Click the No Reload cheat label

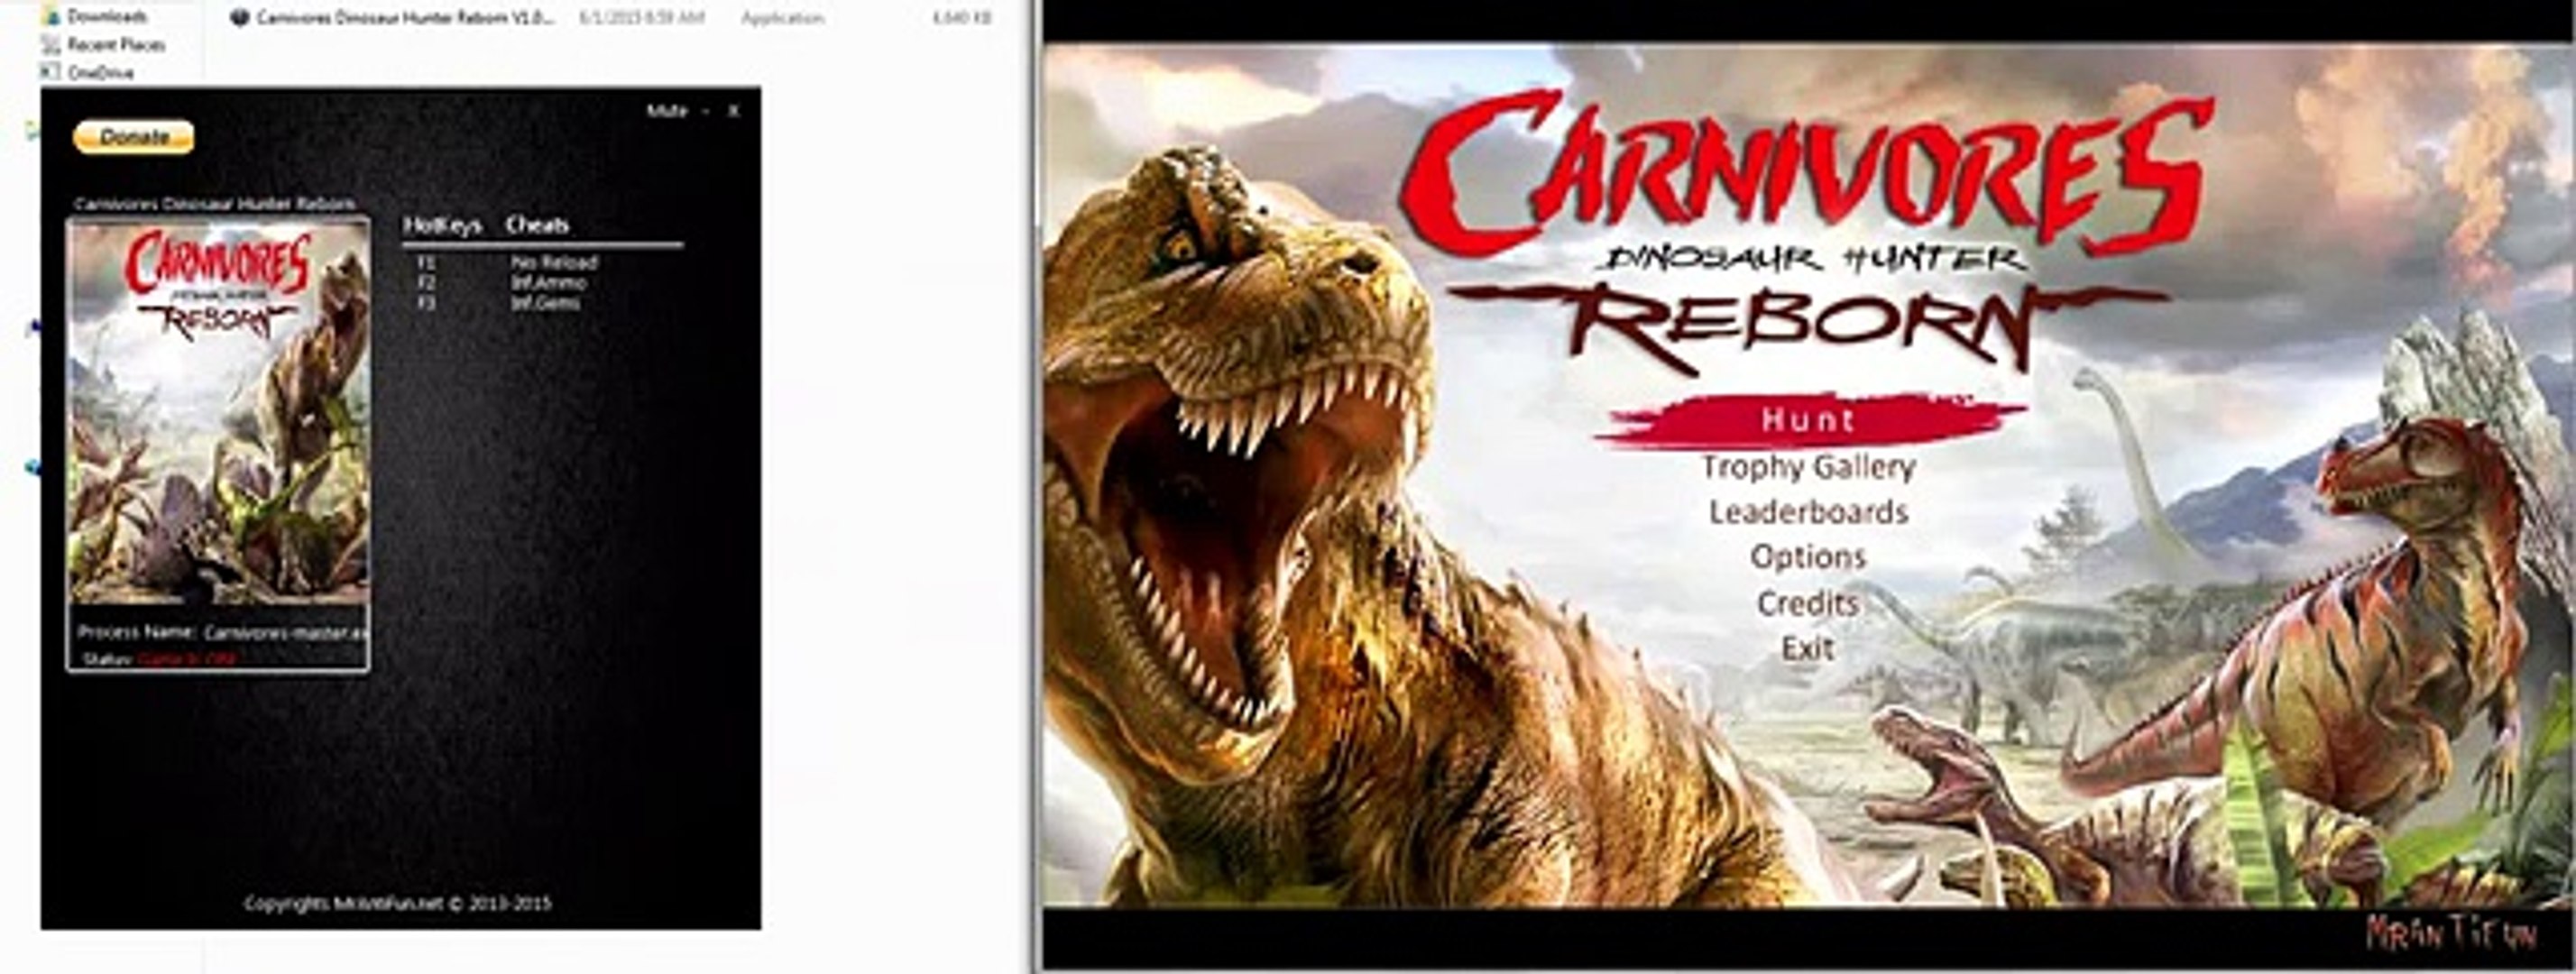coord(554,262)
